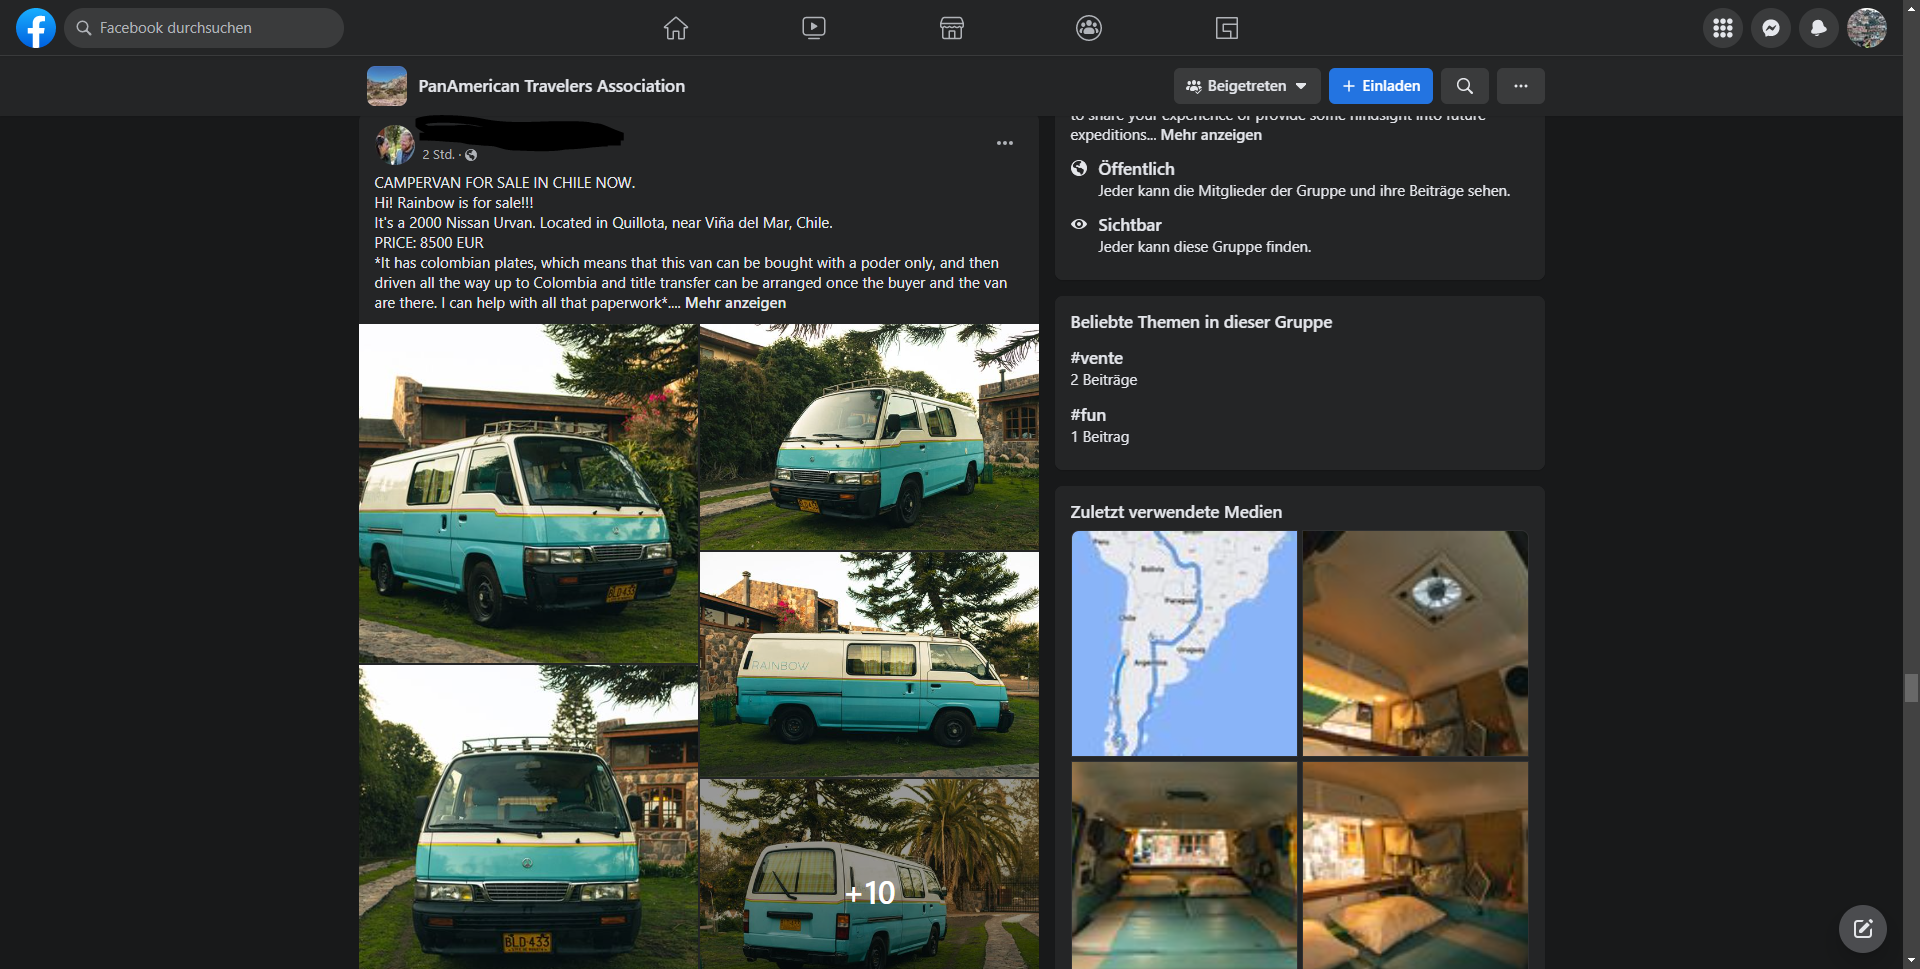
Task: Open the Watch video icon
Action: [814, 28]
